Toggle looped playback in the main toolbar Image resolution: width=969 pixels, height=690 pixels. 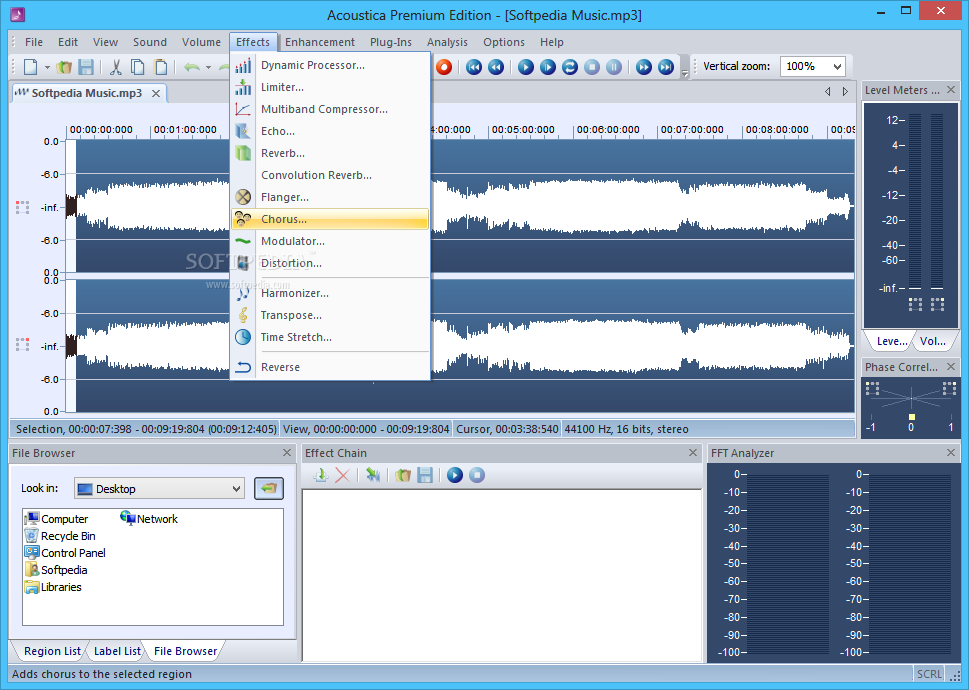point(570,67)
